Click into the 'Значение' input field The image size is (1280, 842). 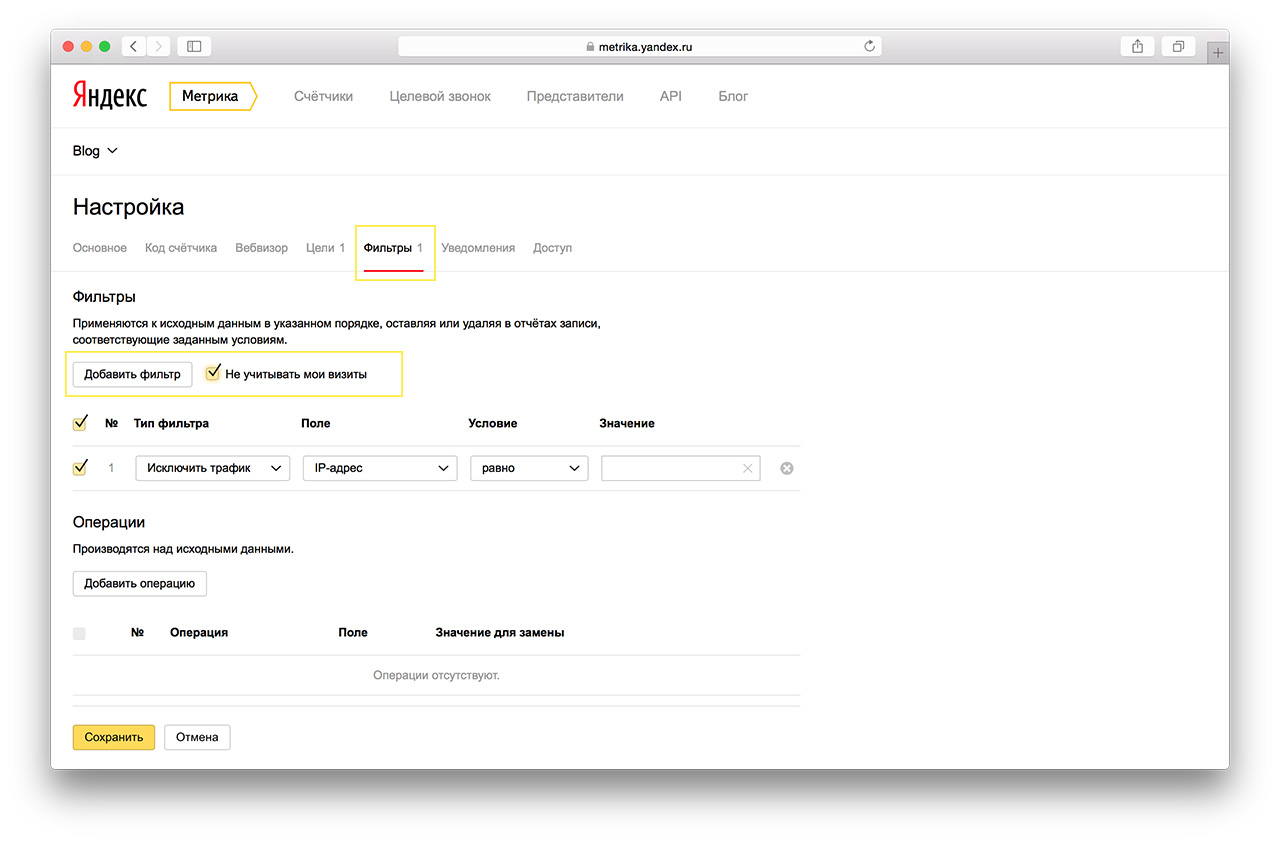[x=670, y=468]
